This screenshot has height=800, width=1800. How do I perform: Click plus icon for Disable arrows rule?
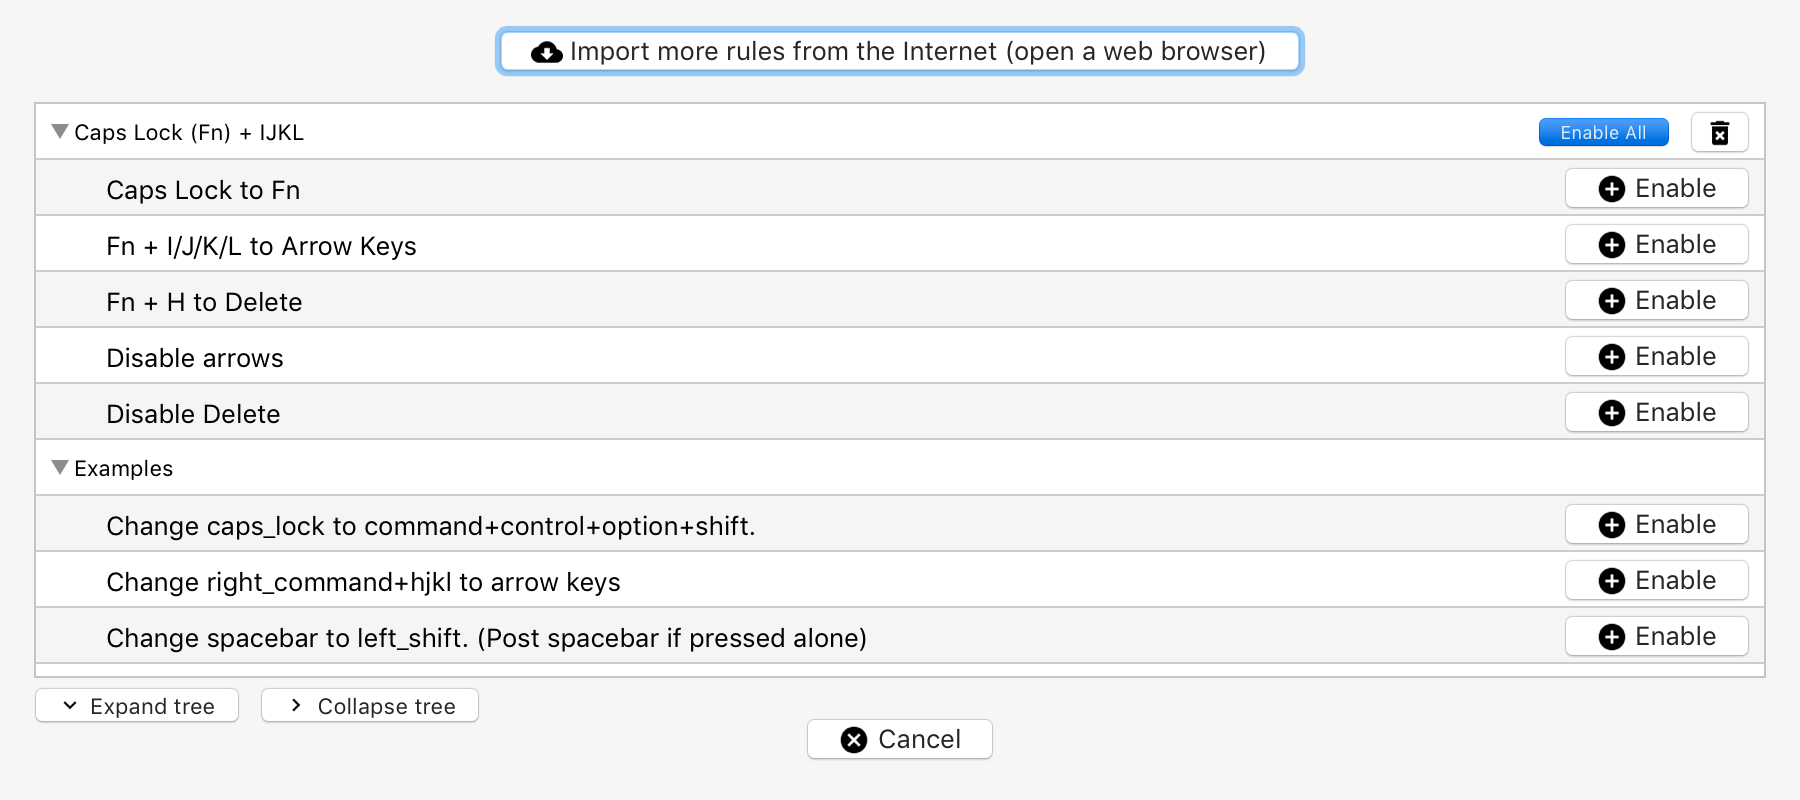pos(1611,357)
